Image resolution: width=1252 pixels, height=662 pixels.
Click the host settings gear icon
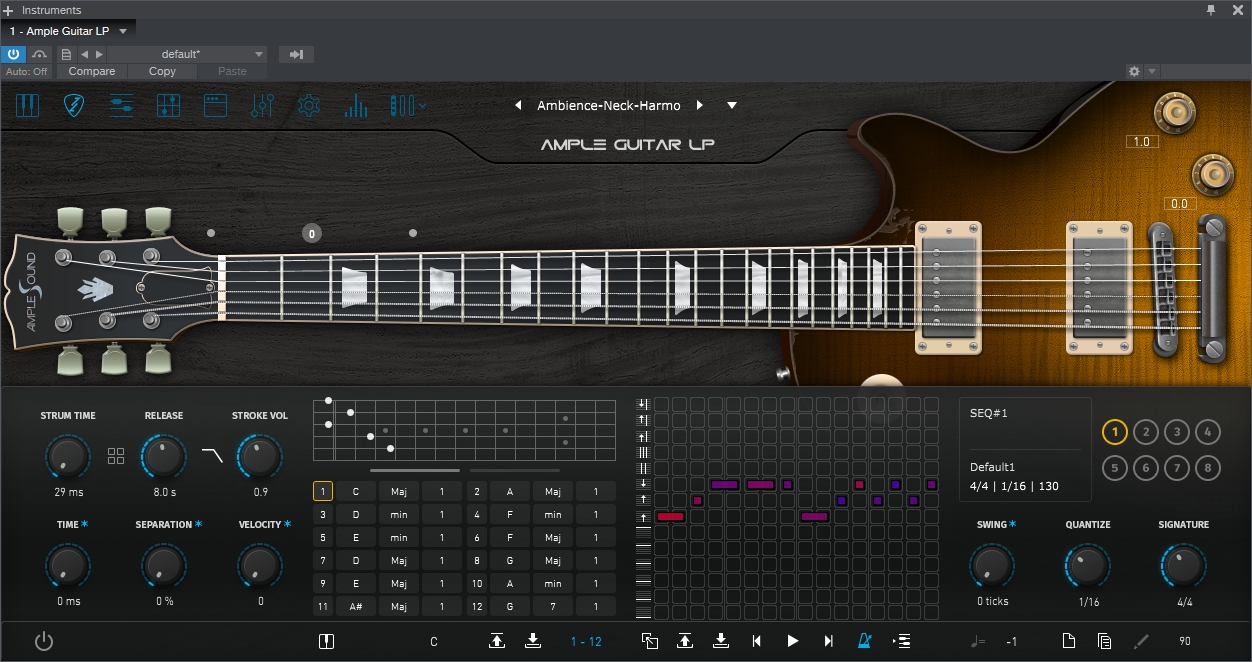(x=1133, y=71)
